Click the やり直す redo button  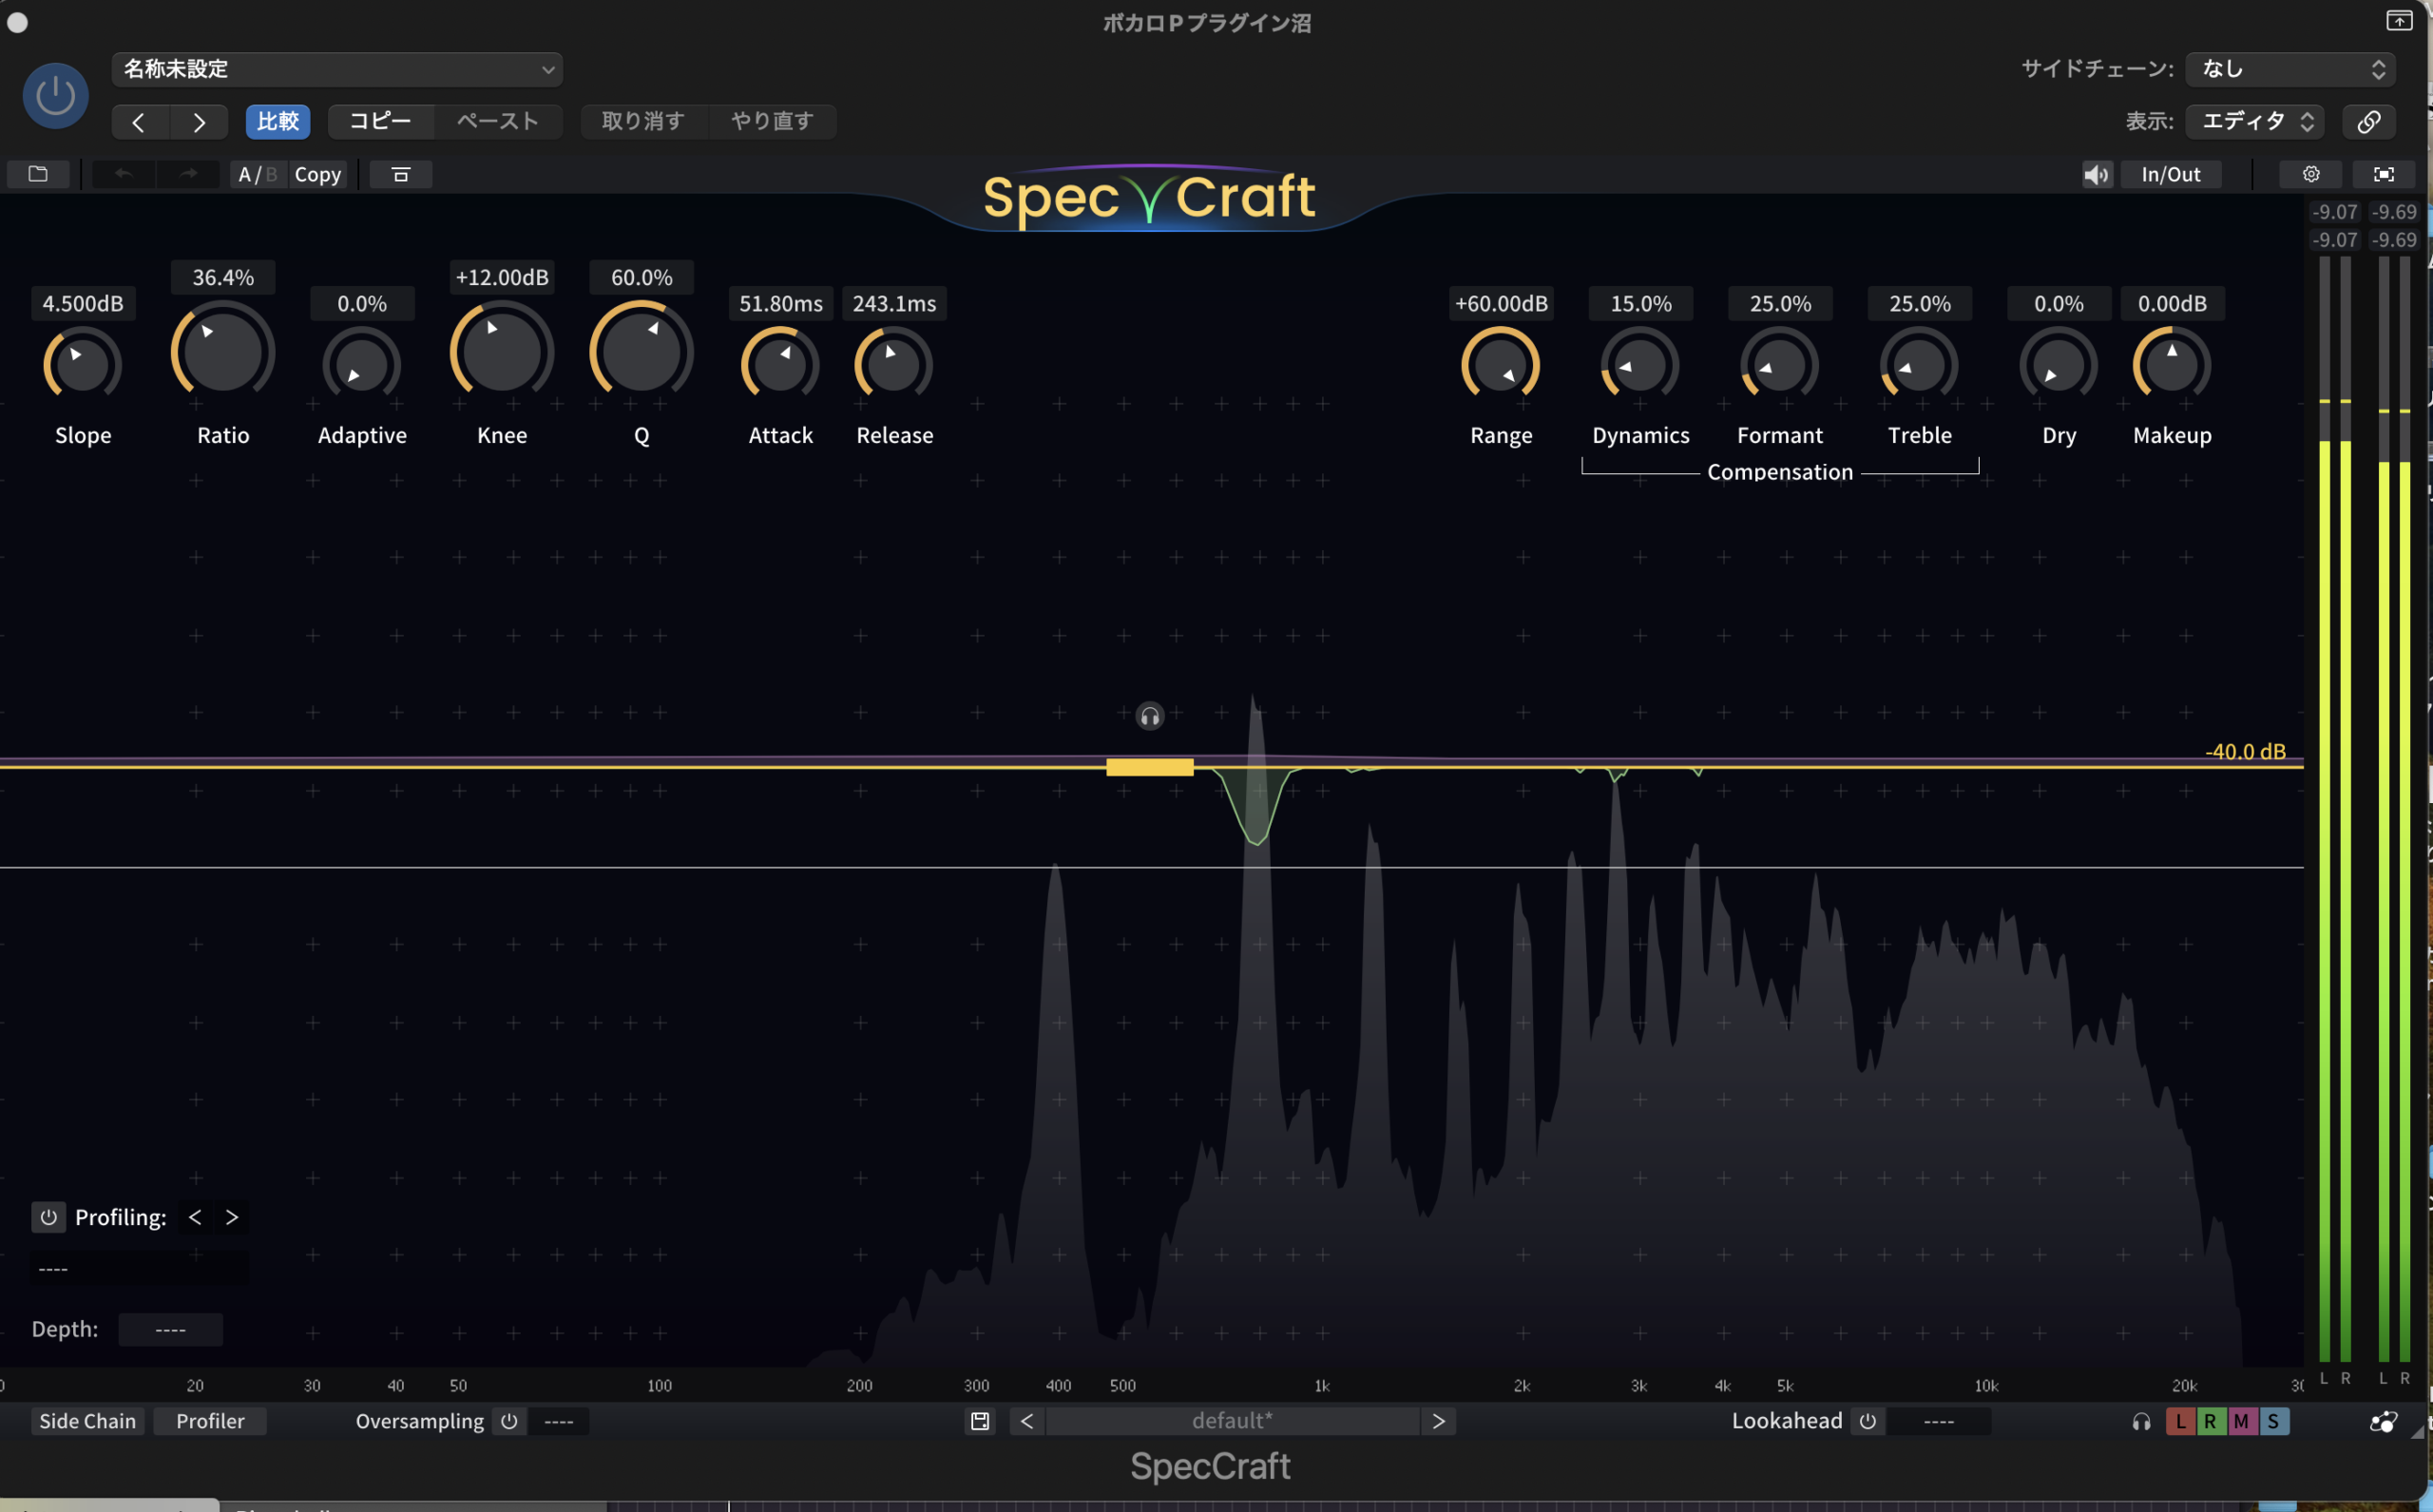[772, 121]
